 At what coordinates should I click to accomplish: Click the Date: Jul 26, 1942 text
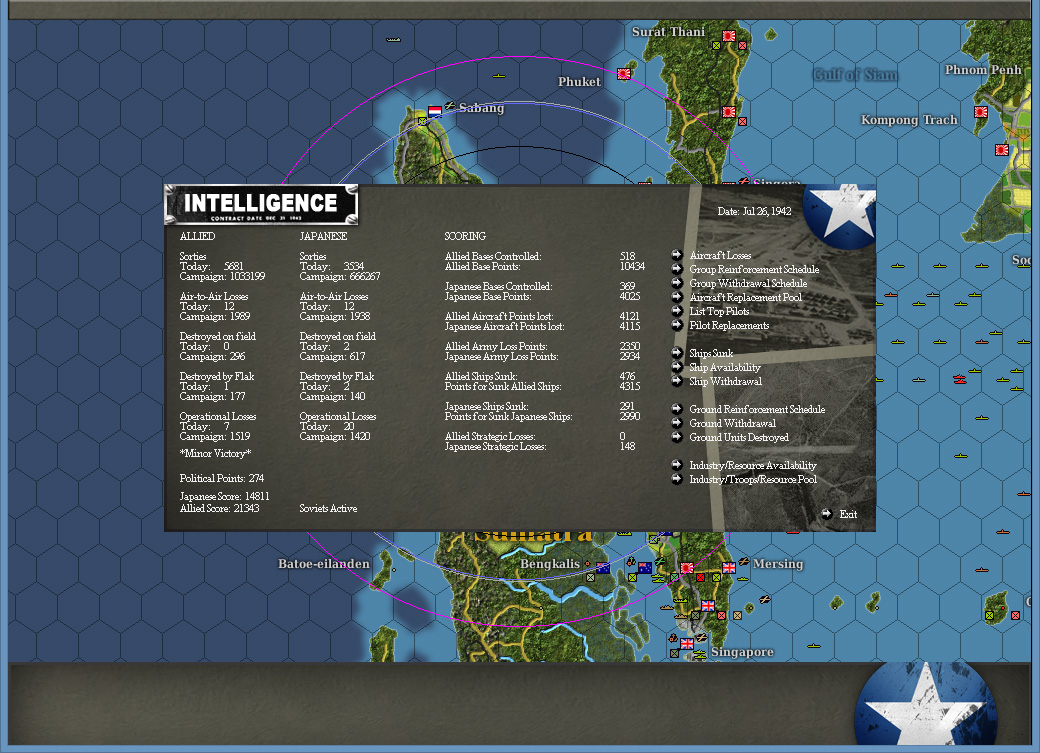(754, 212)
